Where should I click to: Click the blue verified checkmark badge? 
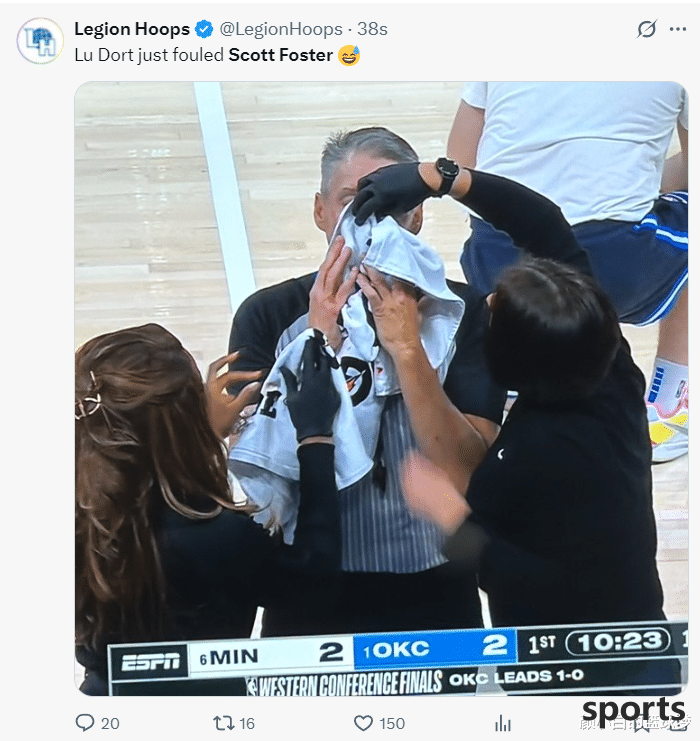[204, 29]
